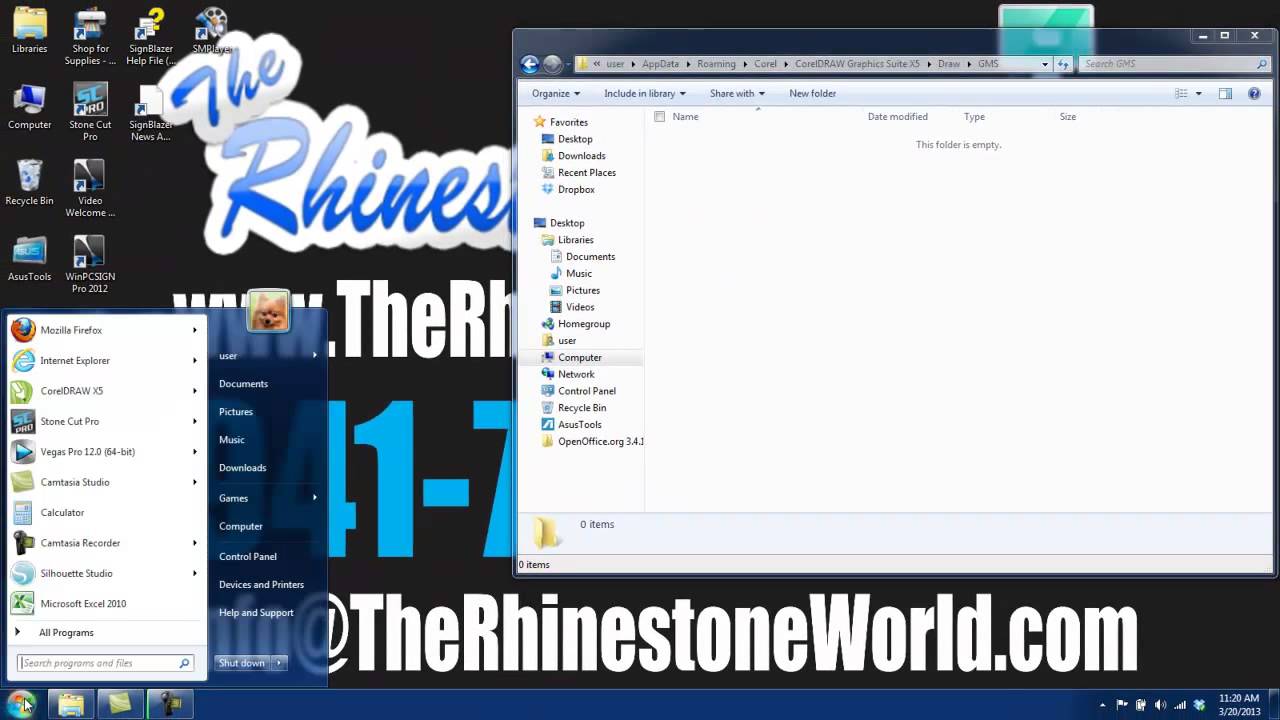Expand Shut down options arrow

point(279,663)
